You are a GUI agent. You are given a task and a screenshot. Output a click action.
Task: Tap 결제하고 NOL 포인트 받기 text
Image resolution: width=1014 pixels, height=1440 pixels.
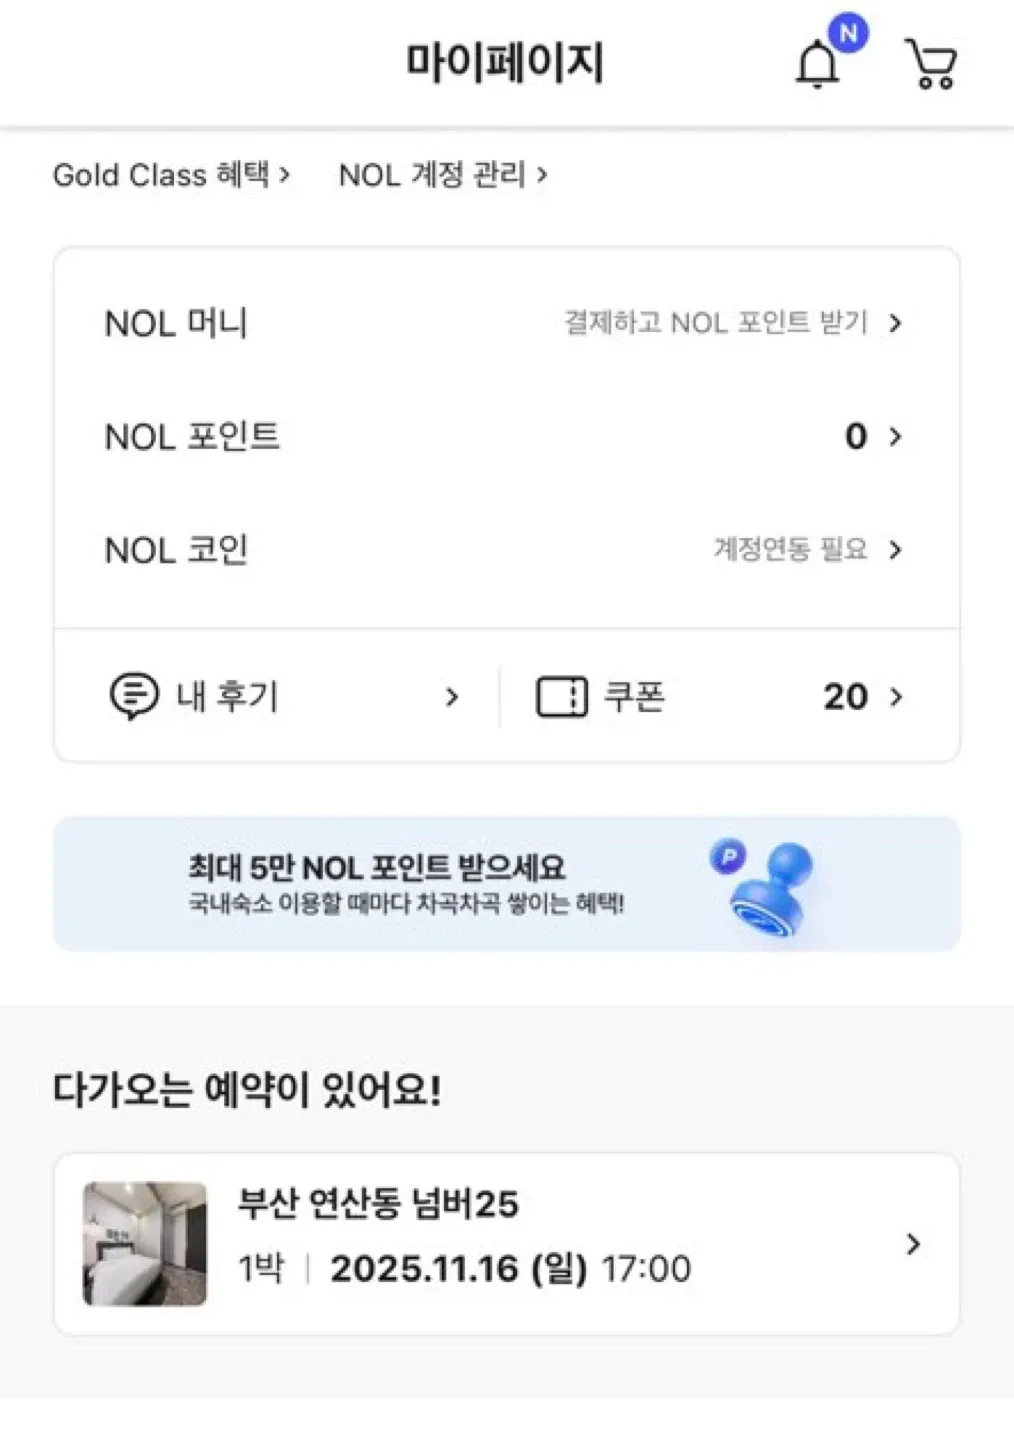716,323
